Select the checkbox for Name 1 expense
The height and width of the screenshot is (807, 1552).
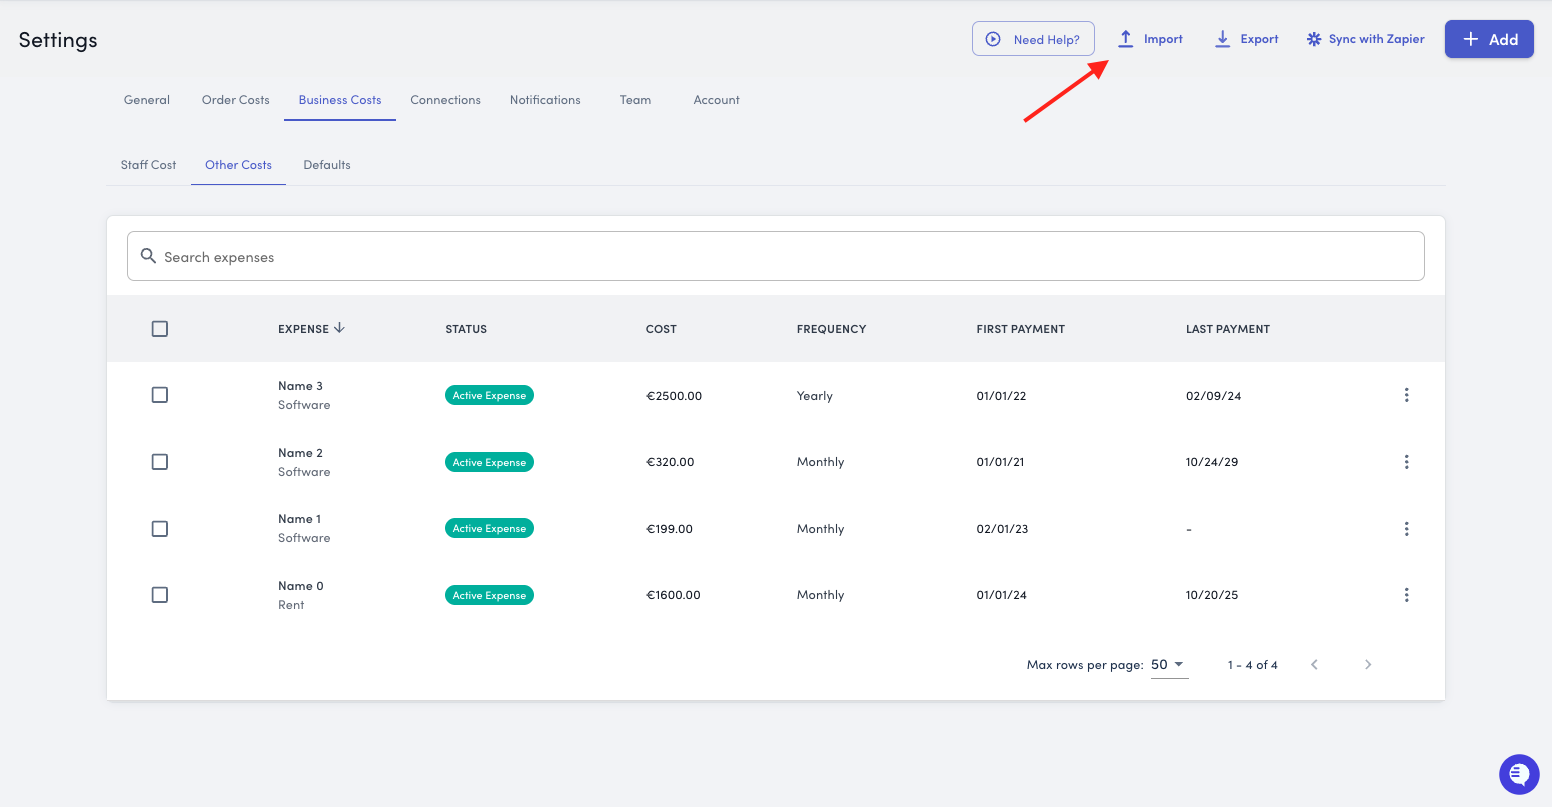tap(160, 529)
